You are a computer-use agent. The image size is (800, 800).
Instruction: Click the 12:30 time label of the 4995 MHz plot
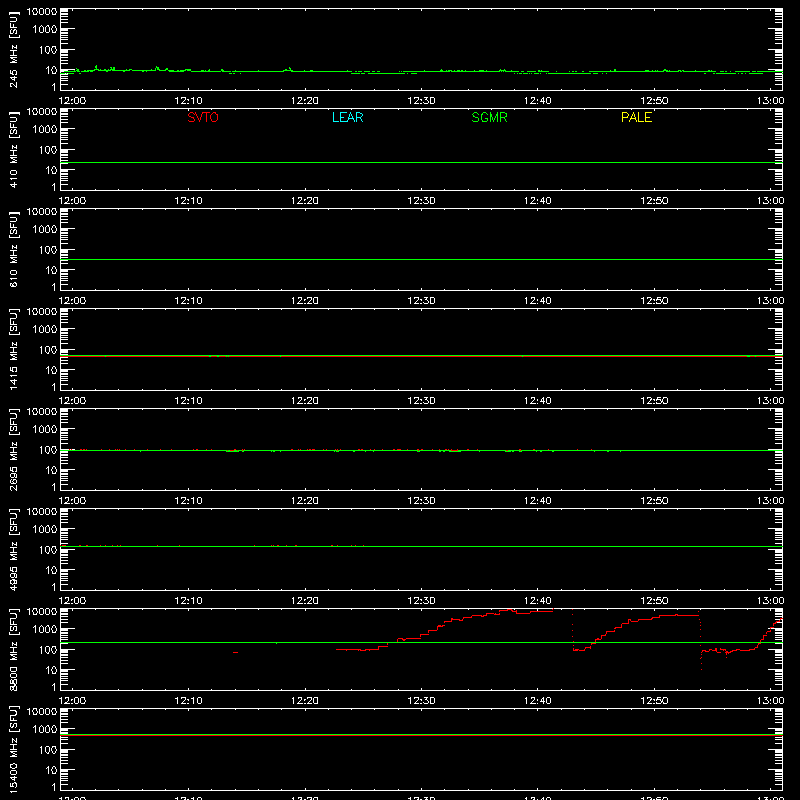[421, 601]
